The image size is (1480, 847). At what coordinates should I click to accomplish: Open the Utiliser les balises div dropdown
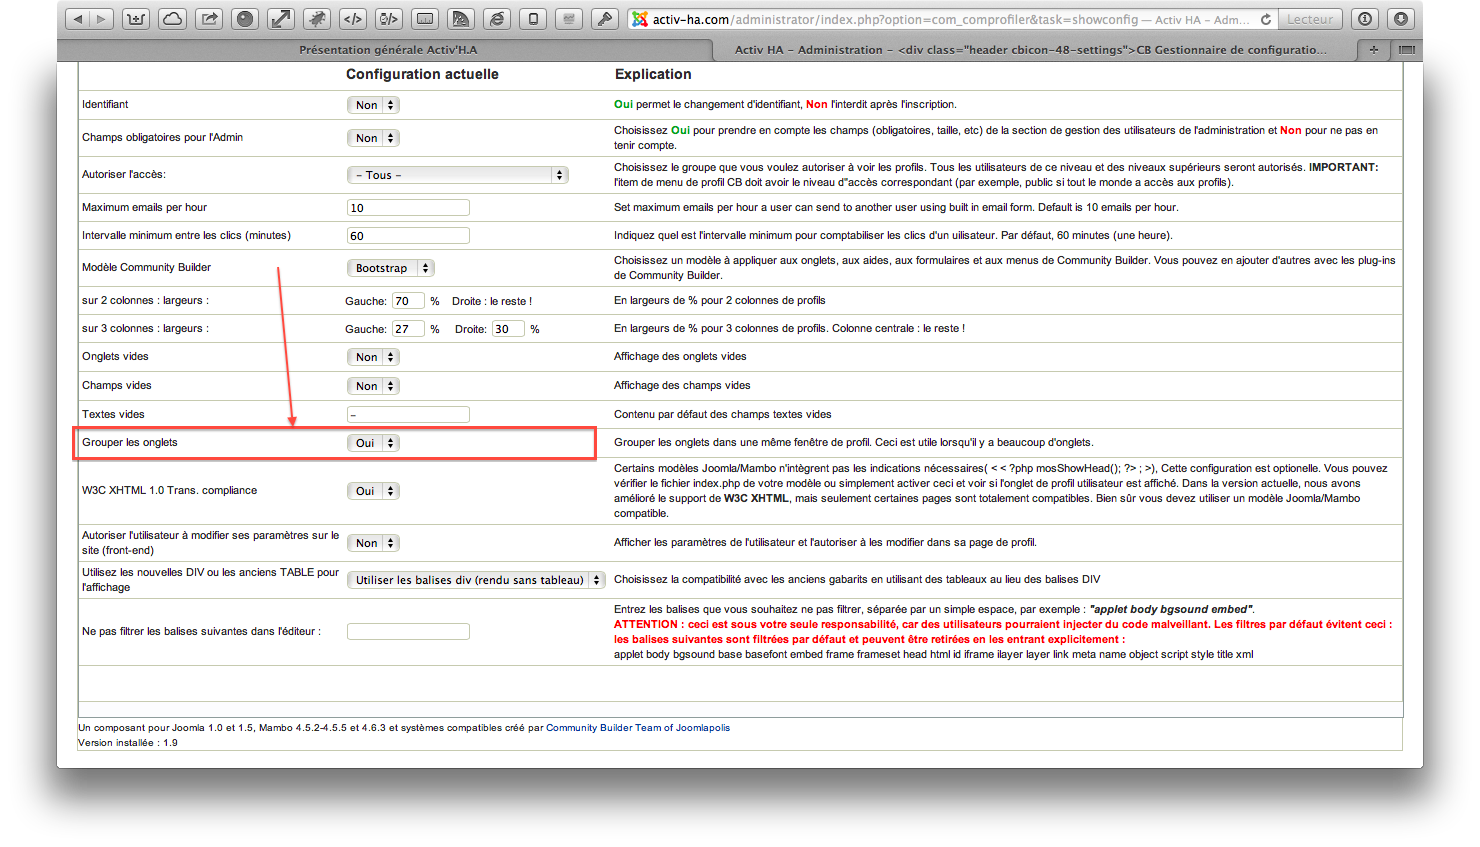476,580
